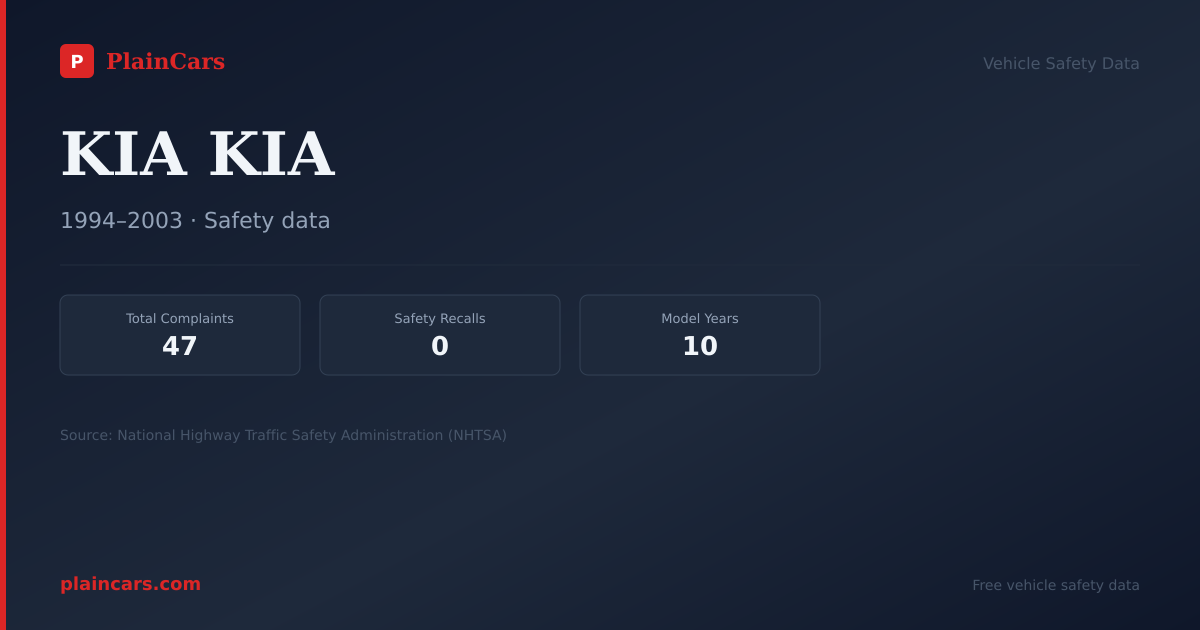Select the 1994–2003 Safety data subtitle
The width and height of the screenshot is (1200, 630).
(195, 221)
